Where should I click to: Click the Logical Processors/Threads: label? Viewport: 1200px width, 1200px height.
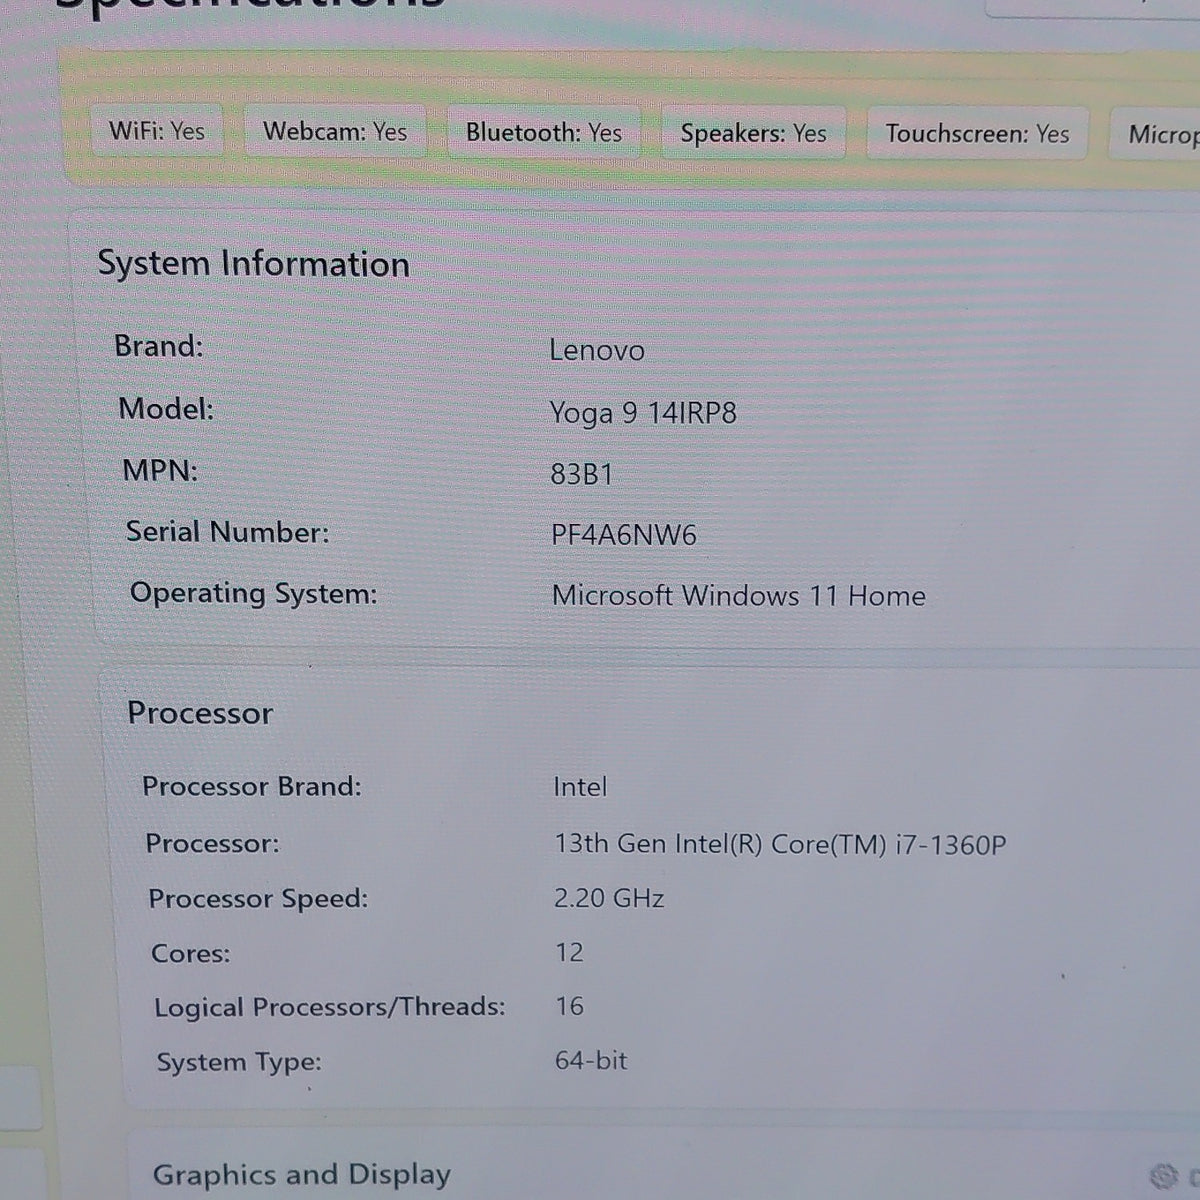tap(330, 1007)
